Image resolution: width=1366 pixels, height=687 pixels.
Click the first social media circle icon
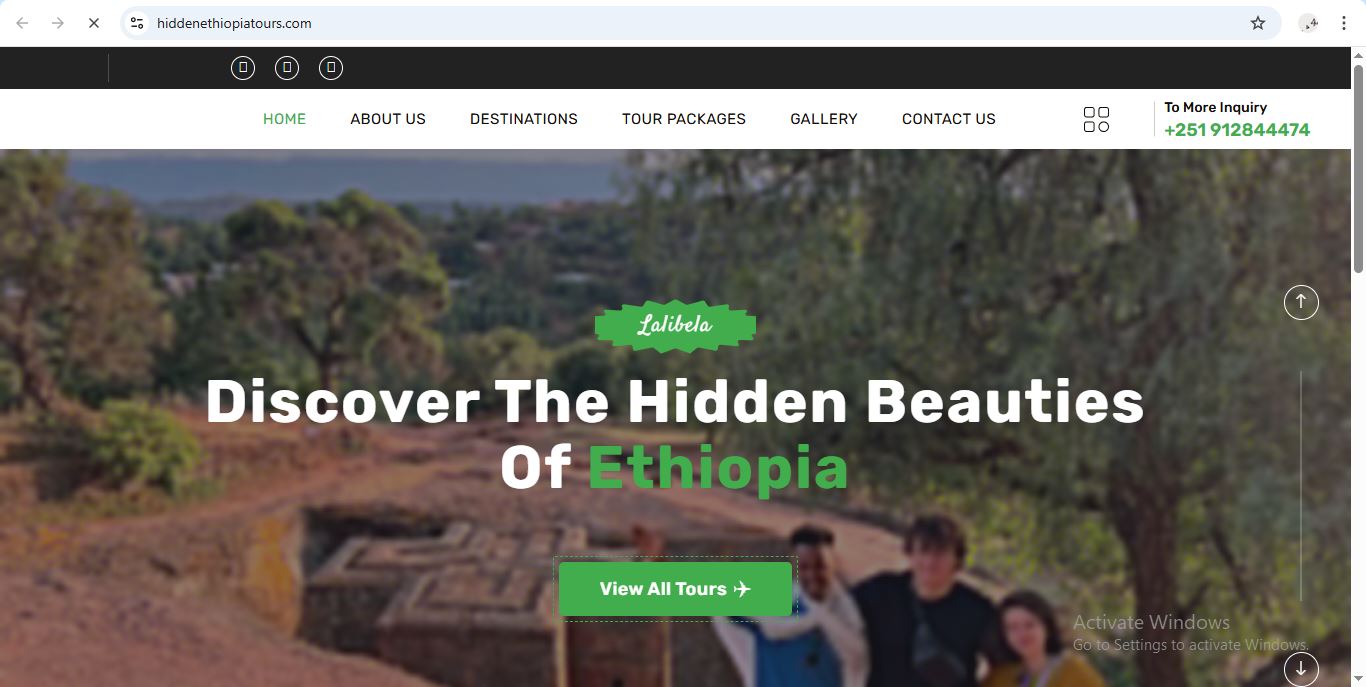click(x=243, y=68)
